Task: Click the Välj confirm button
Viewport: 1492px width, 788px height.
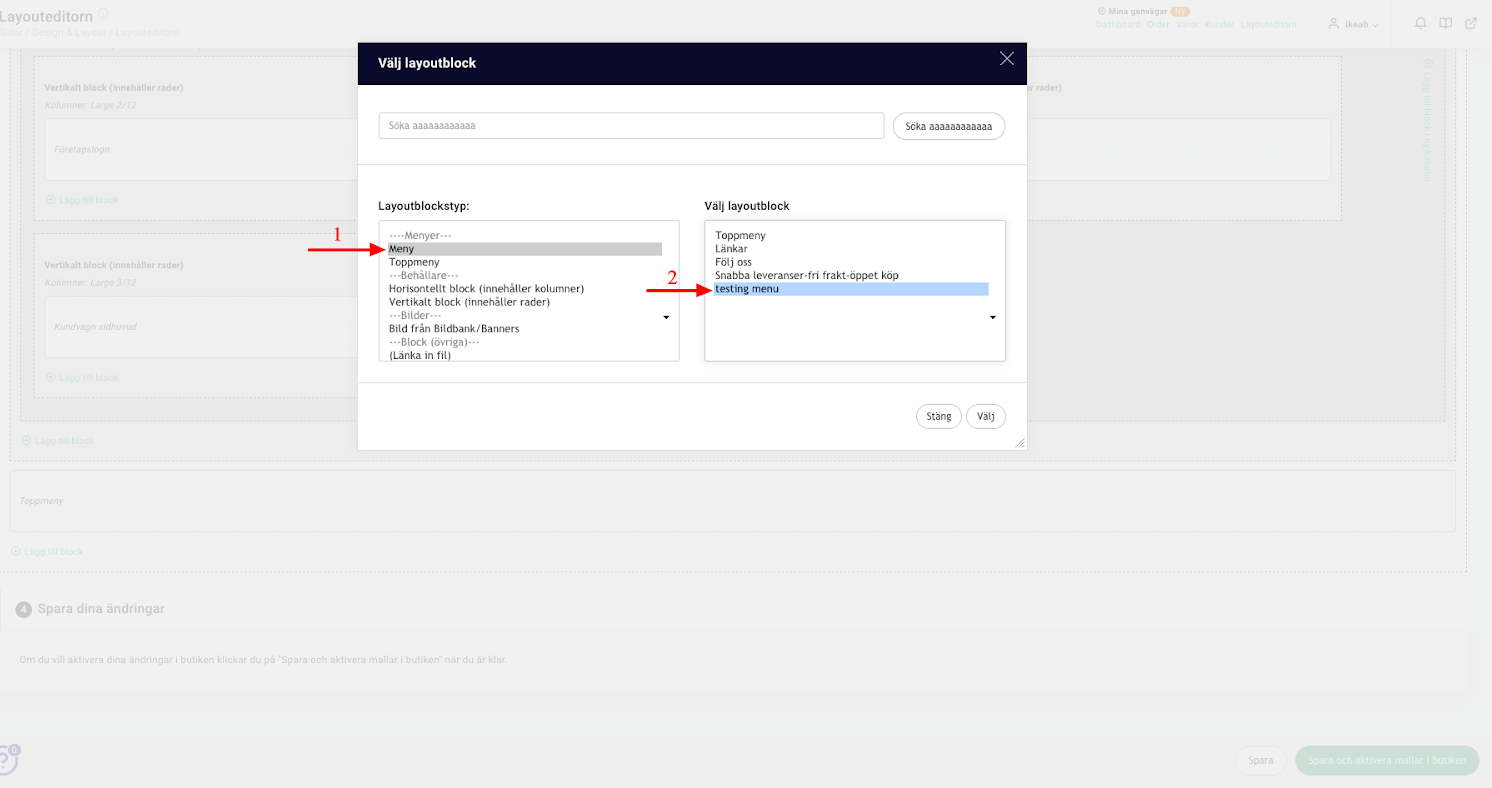Action: tap(986, 416)
